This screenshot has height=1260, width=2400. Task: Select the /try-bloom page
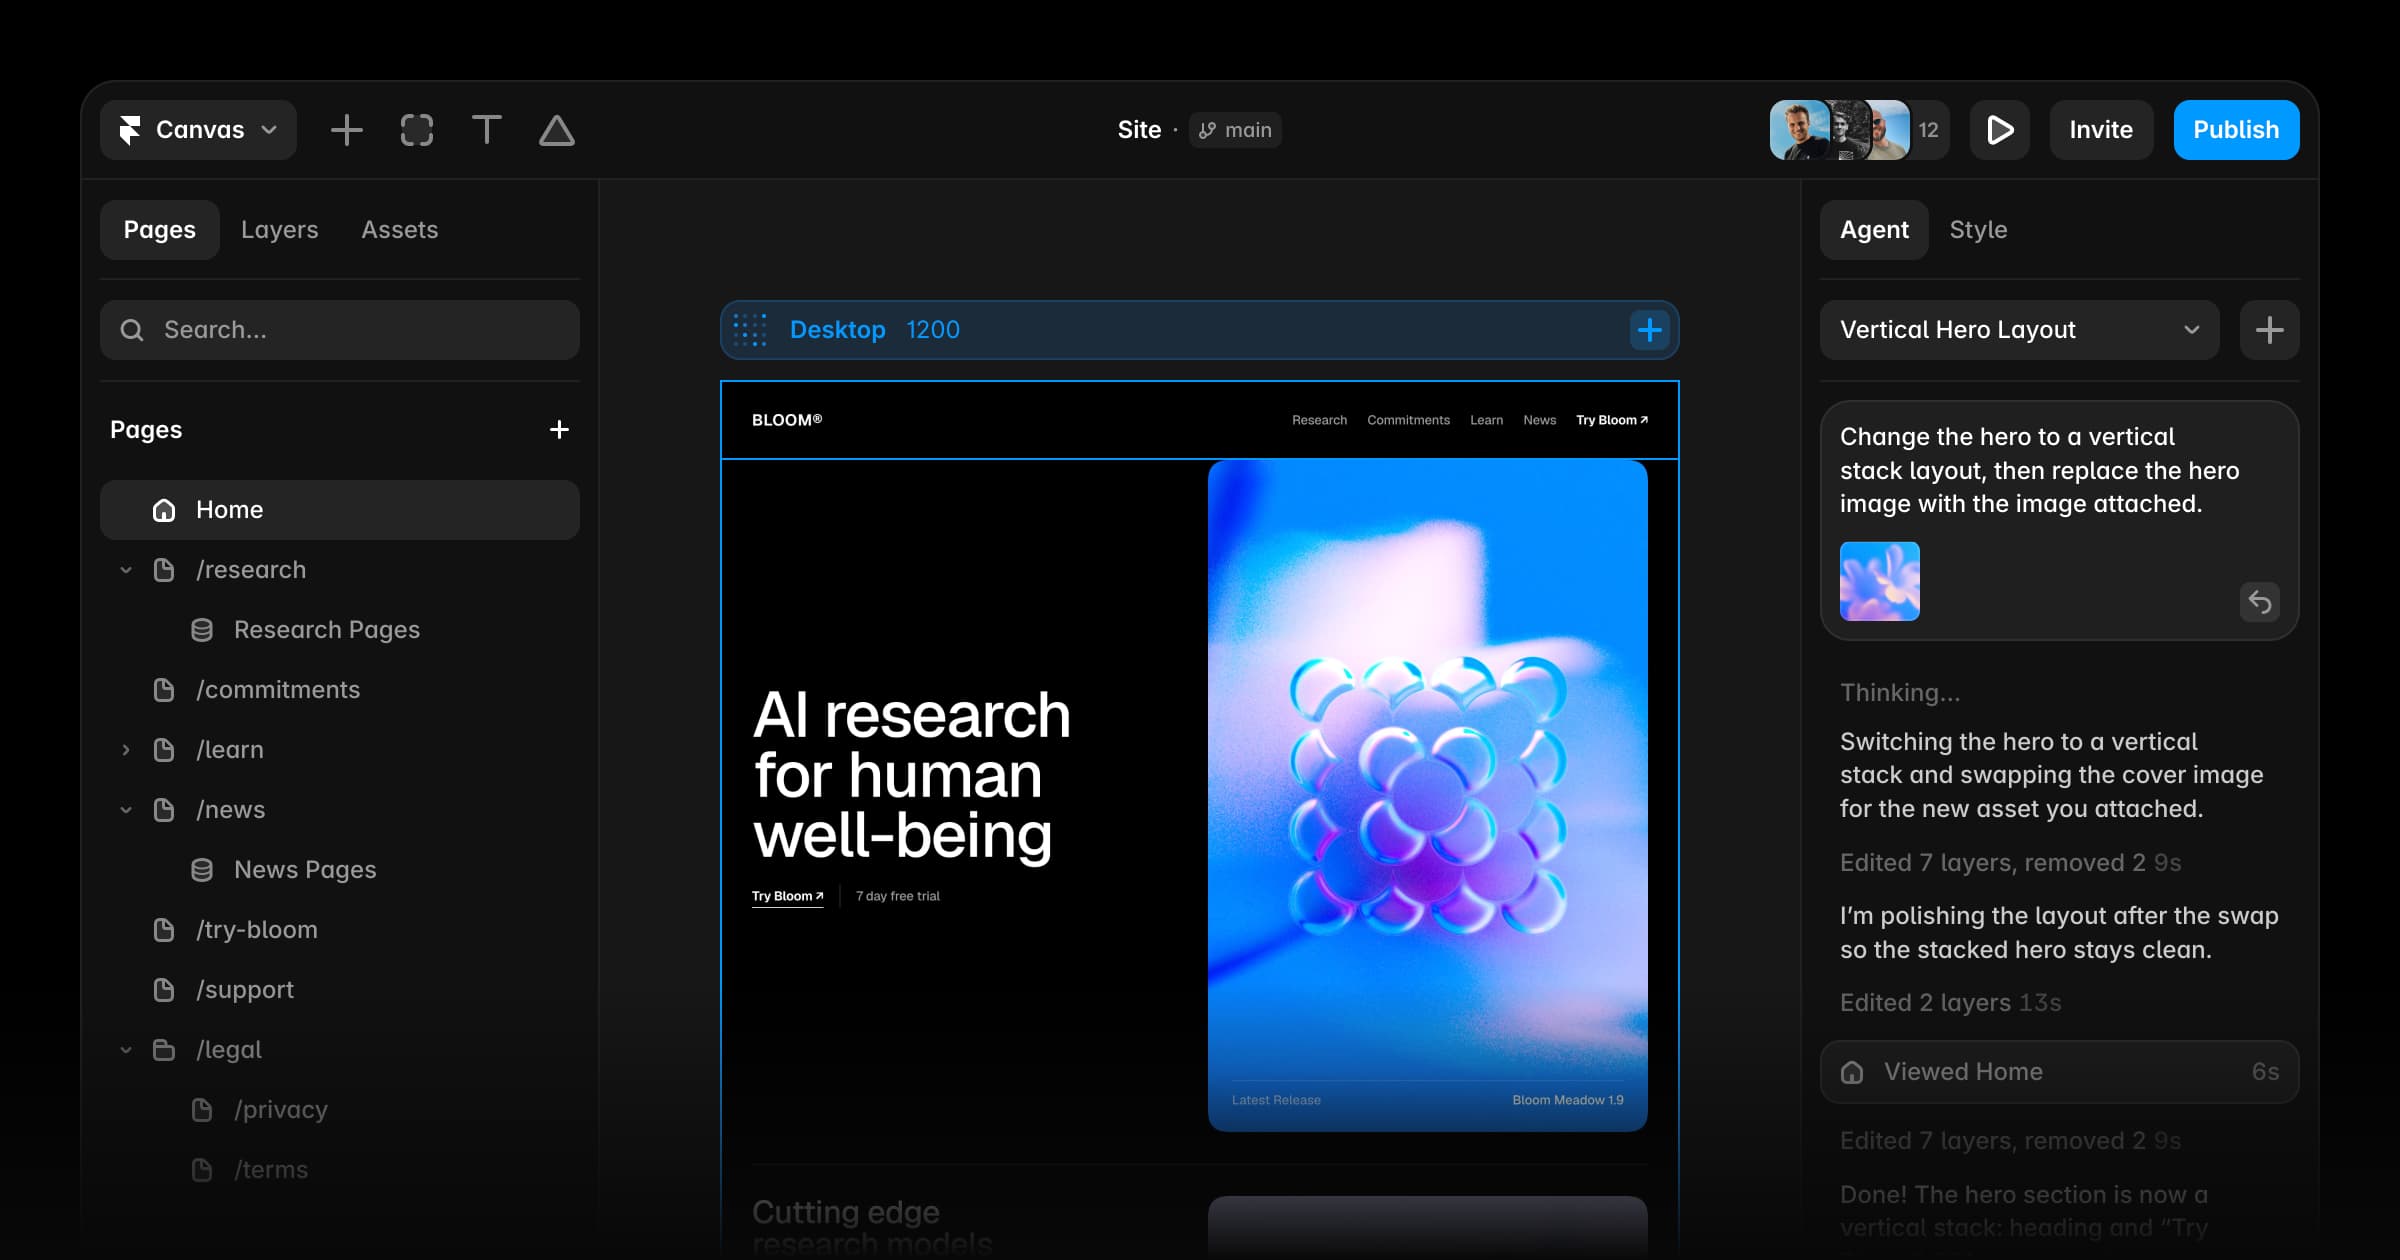tap(340, 930)
